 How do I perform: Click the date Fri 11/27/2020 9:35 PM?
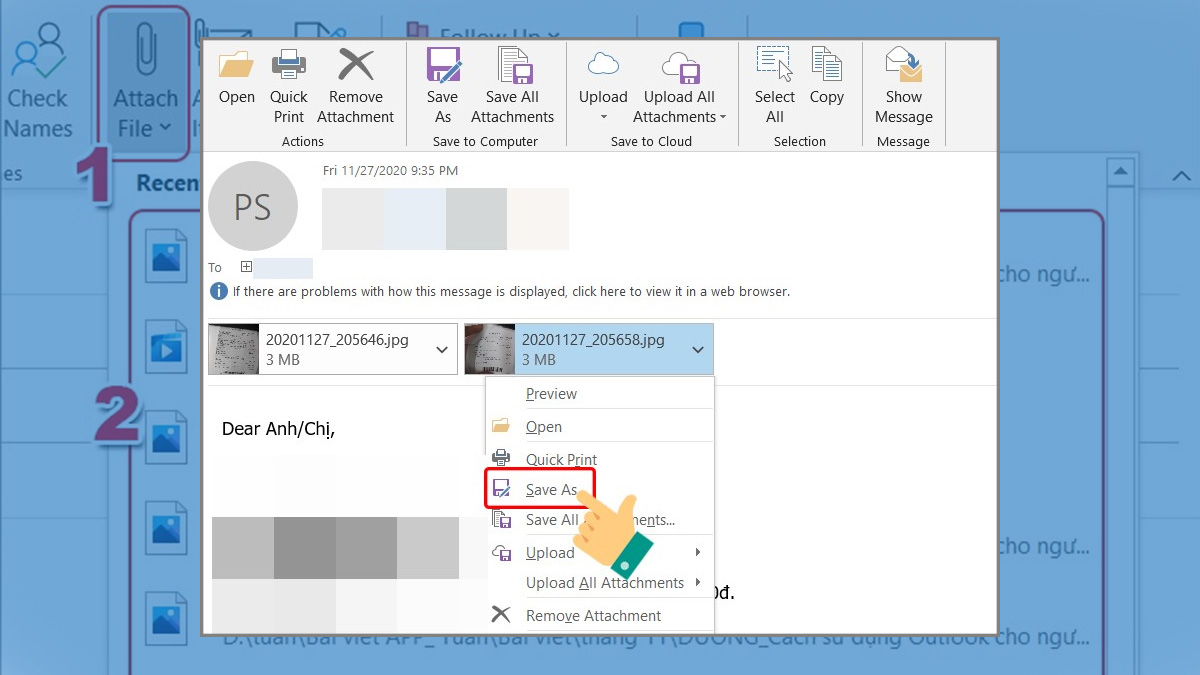coord(390,171)
